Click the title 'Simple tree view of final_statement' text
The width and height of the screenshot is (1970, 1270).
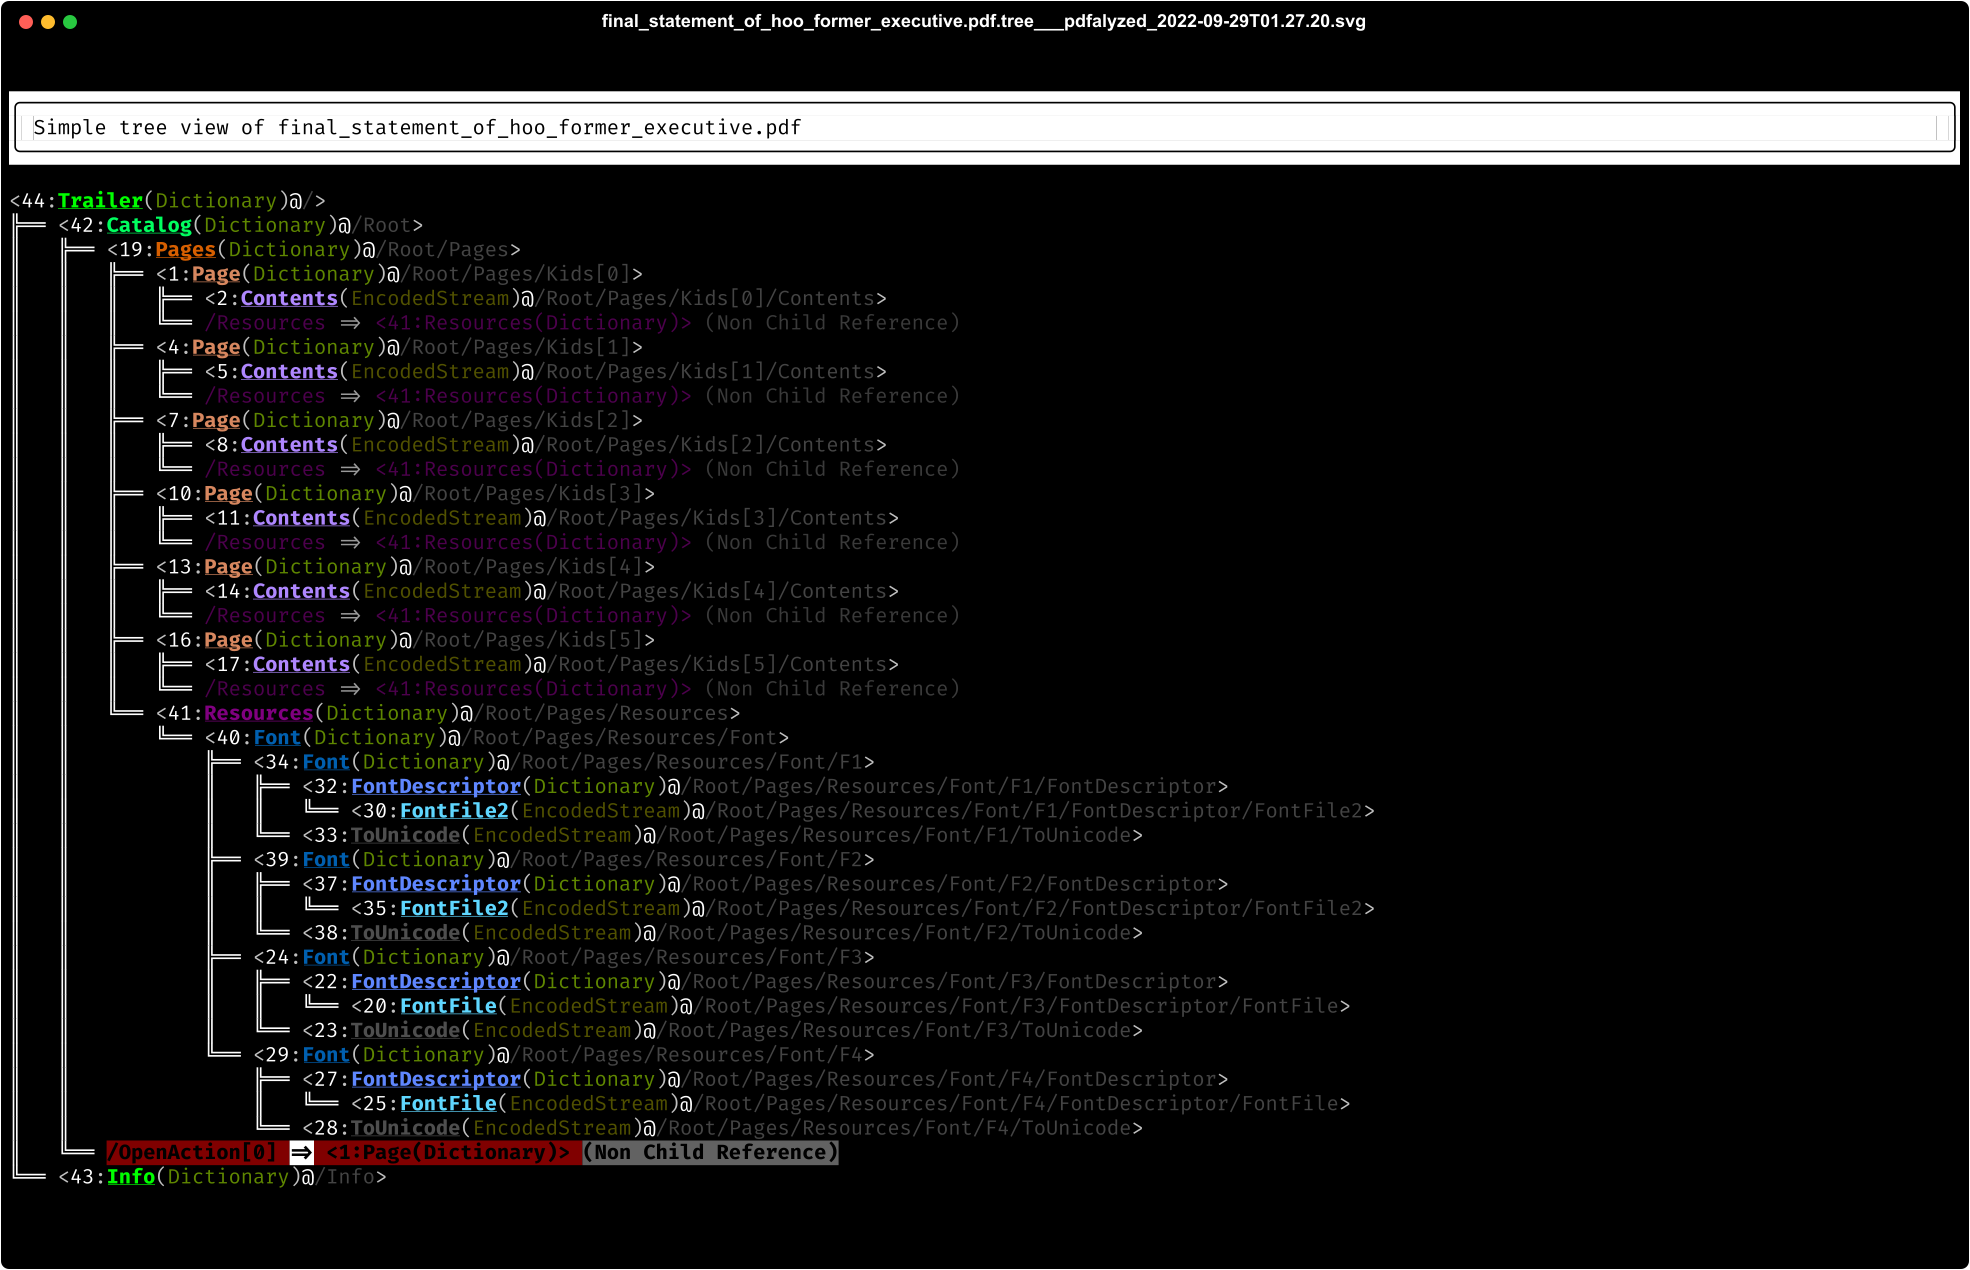click(x=417, y=127)
